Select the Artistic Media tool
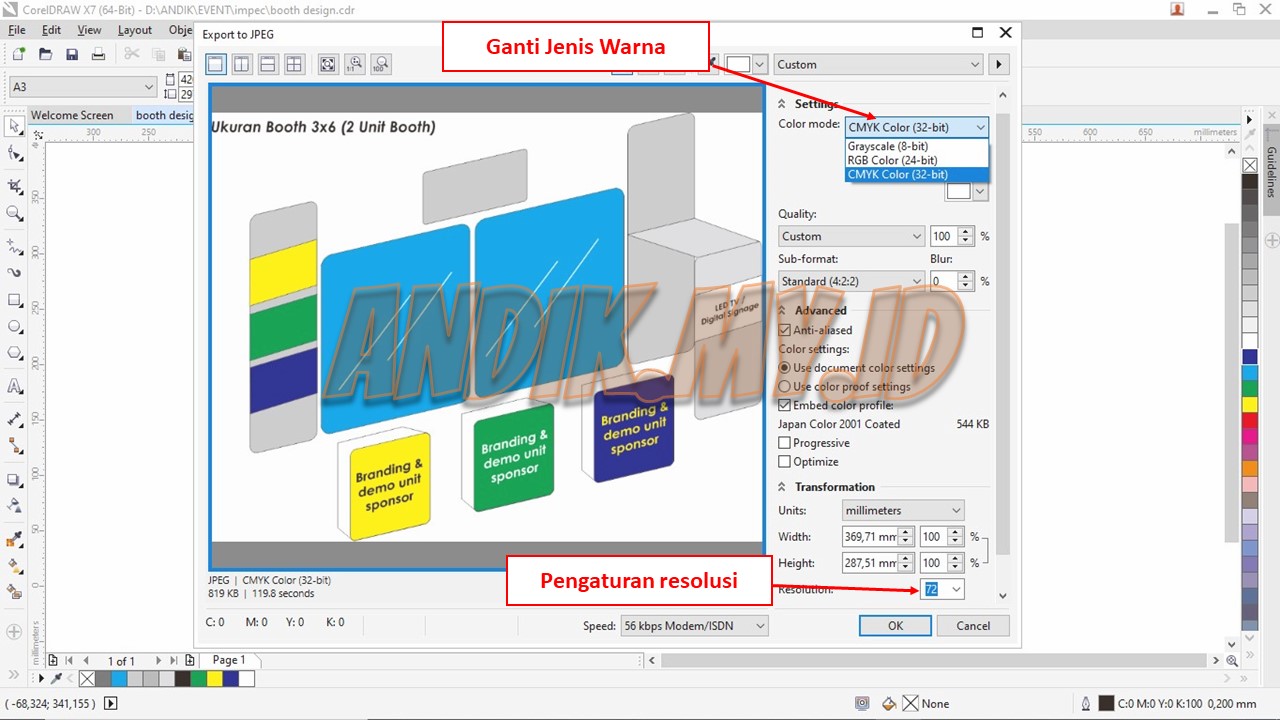 [14, 272]
